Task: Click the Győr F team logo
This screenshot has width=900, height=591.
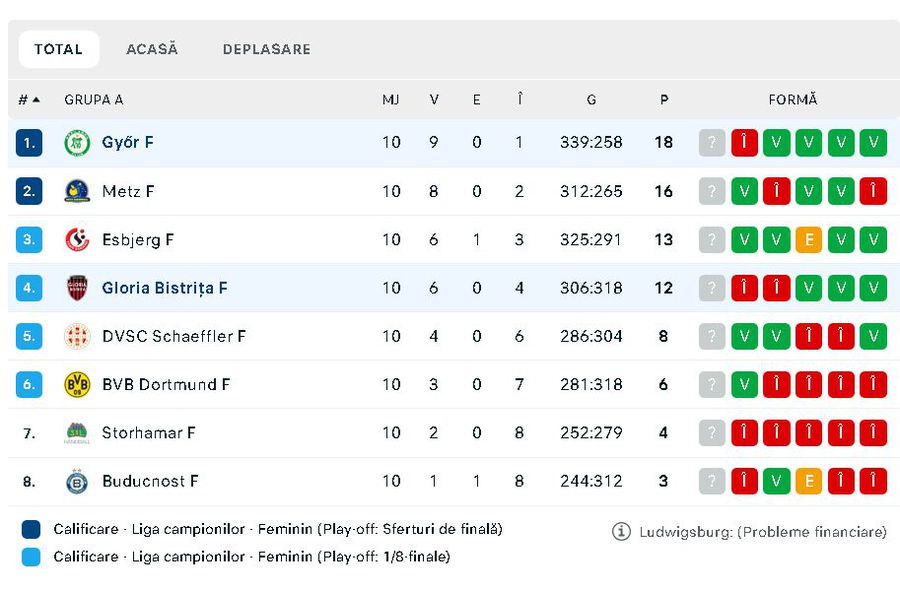Action: pyautogui.click(x=77, y=143)
